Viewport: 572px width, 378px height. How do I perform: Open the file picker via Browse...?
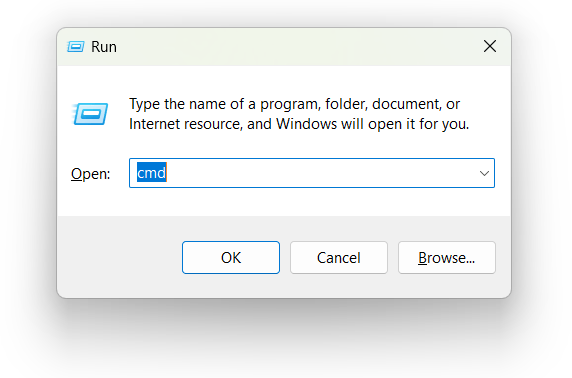(x=447, y=258)
